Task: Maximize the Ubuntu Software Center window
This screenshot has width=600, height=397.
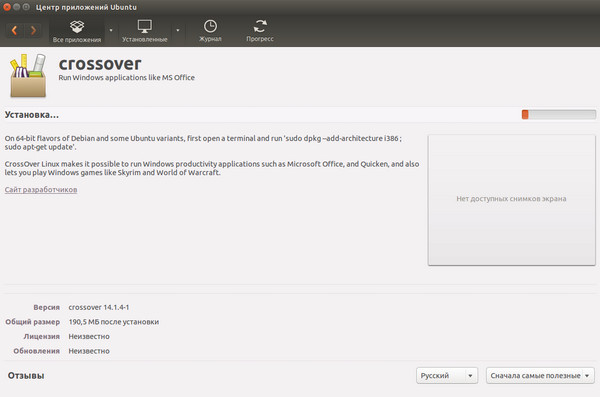Action: click(26, 7)
